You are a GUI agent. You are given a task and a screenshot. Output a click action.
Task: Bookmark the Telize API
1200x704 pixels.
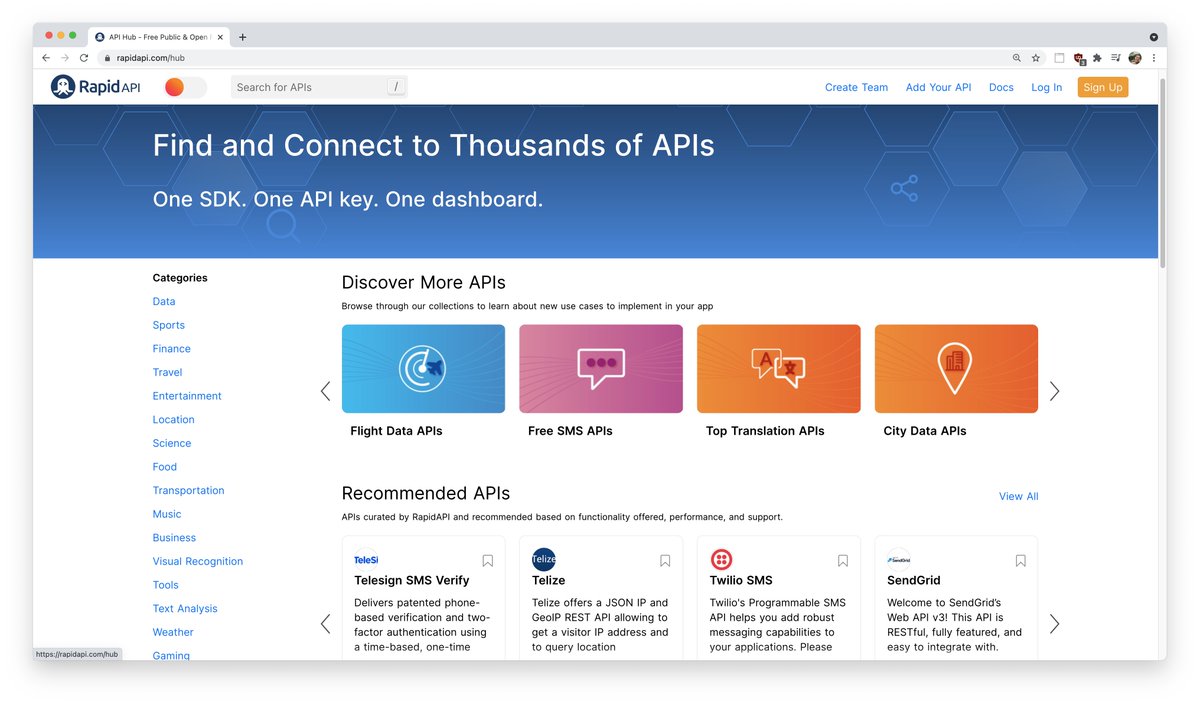665,561
